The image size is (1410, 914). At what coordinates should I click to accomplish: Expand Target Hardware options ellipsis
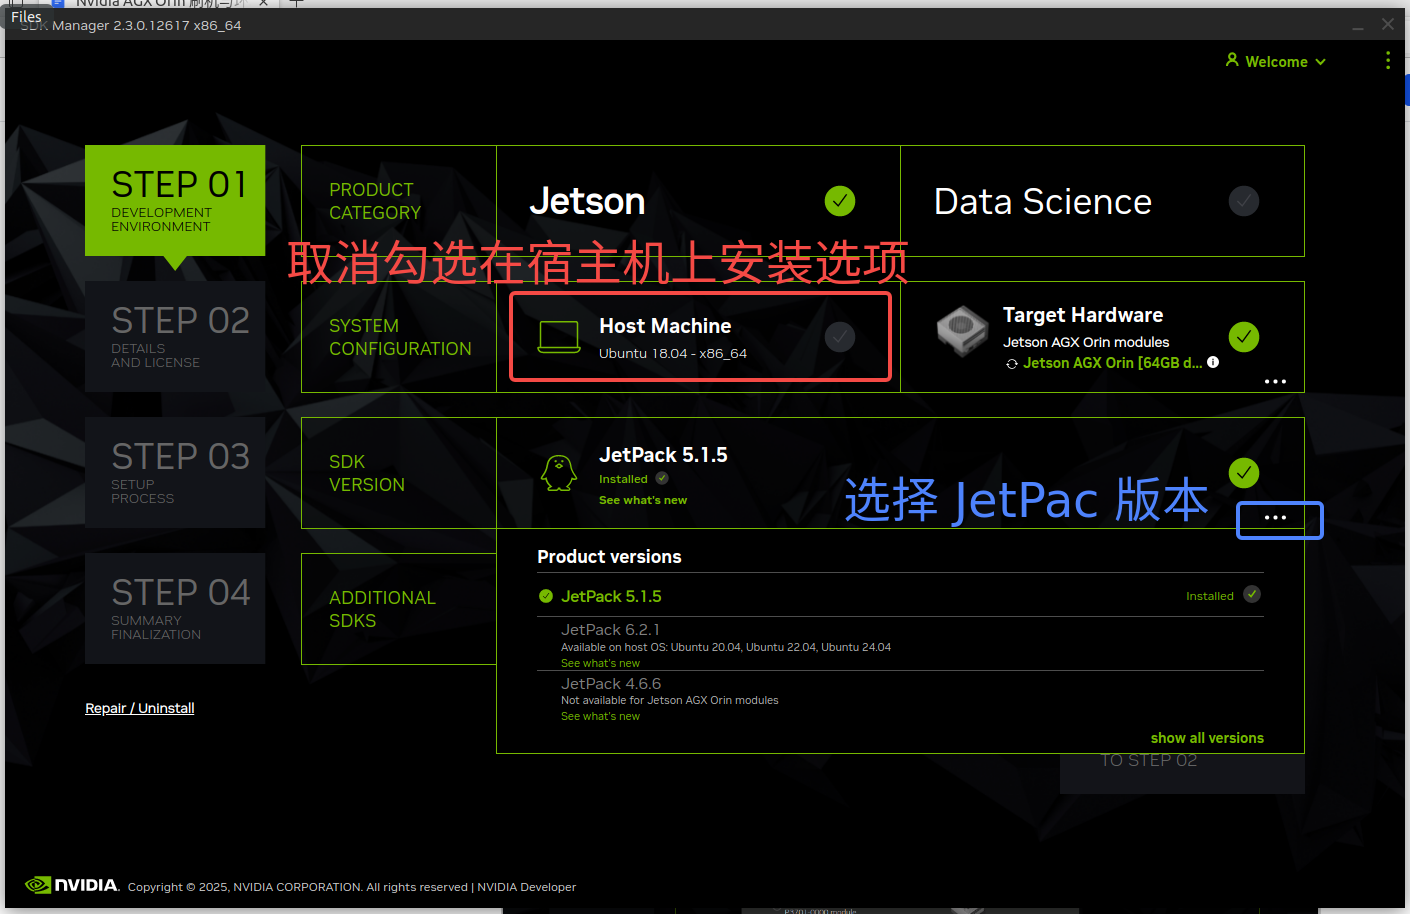tap(1275, 382)
